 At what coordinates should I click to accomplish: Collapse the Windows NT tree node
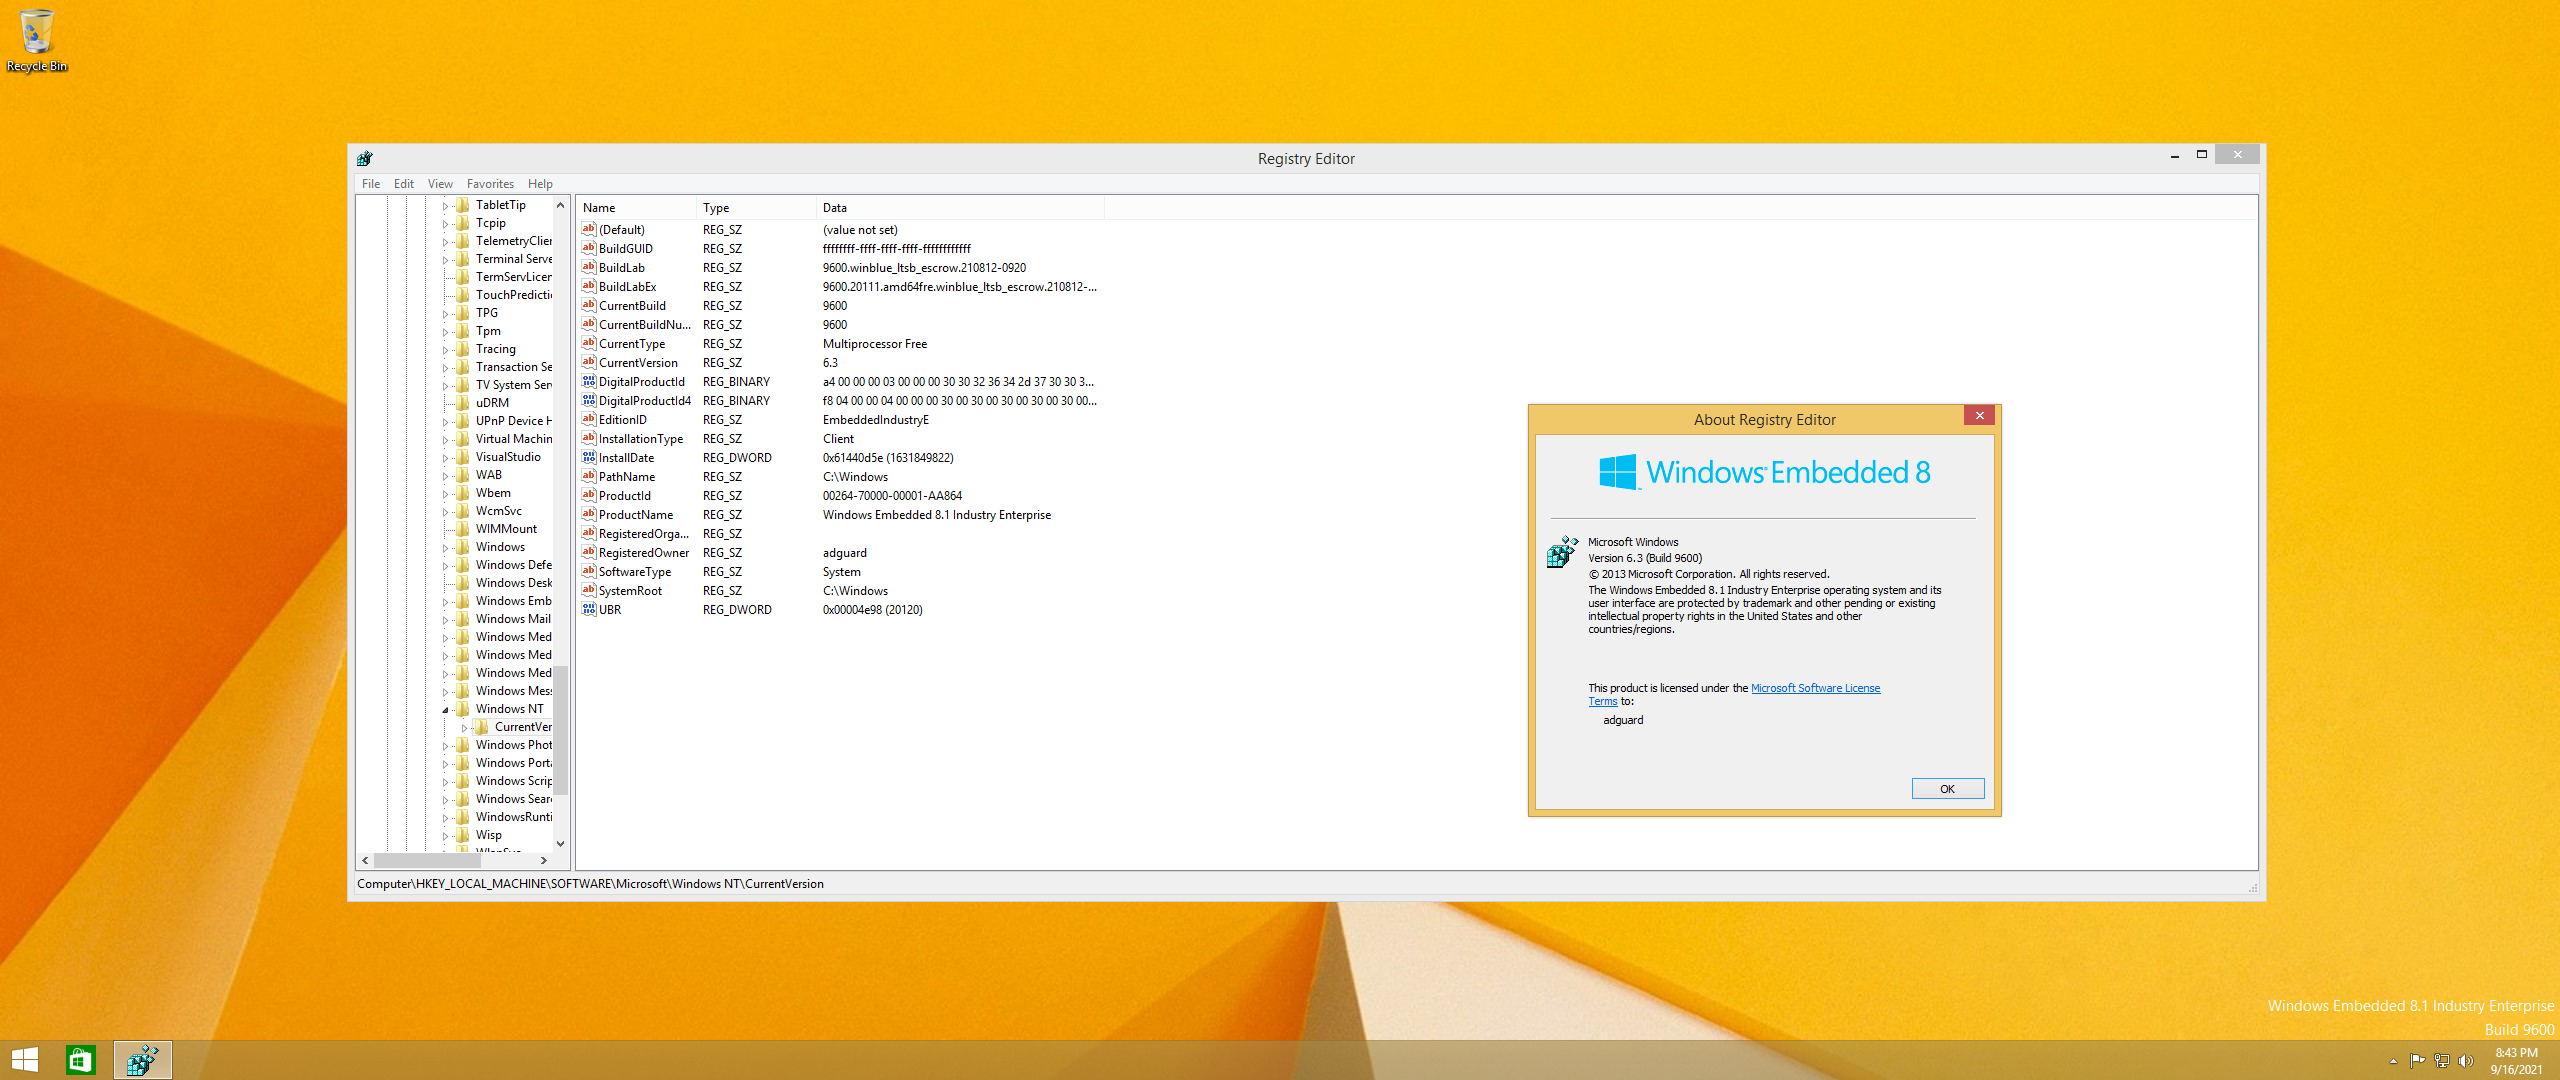(x=446, y=710)
